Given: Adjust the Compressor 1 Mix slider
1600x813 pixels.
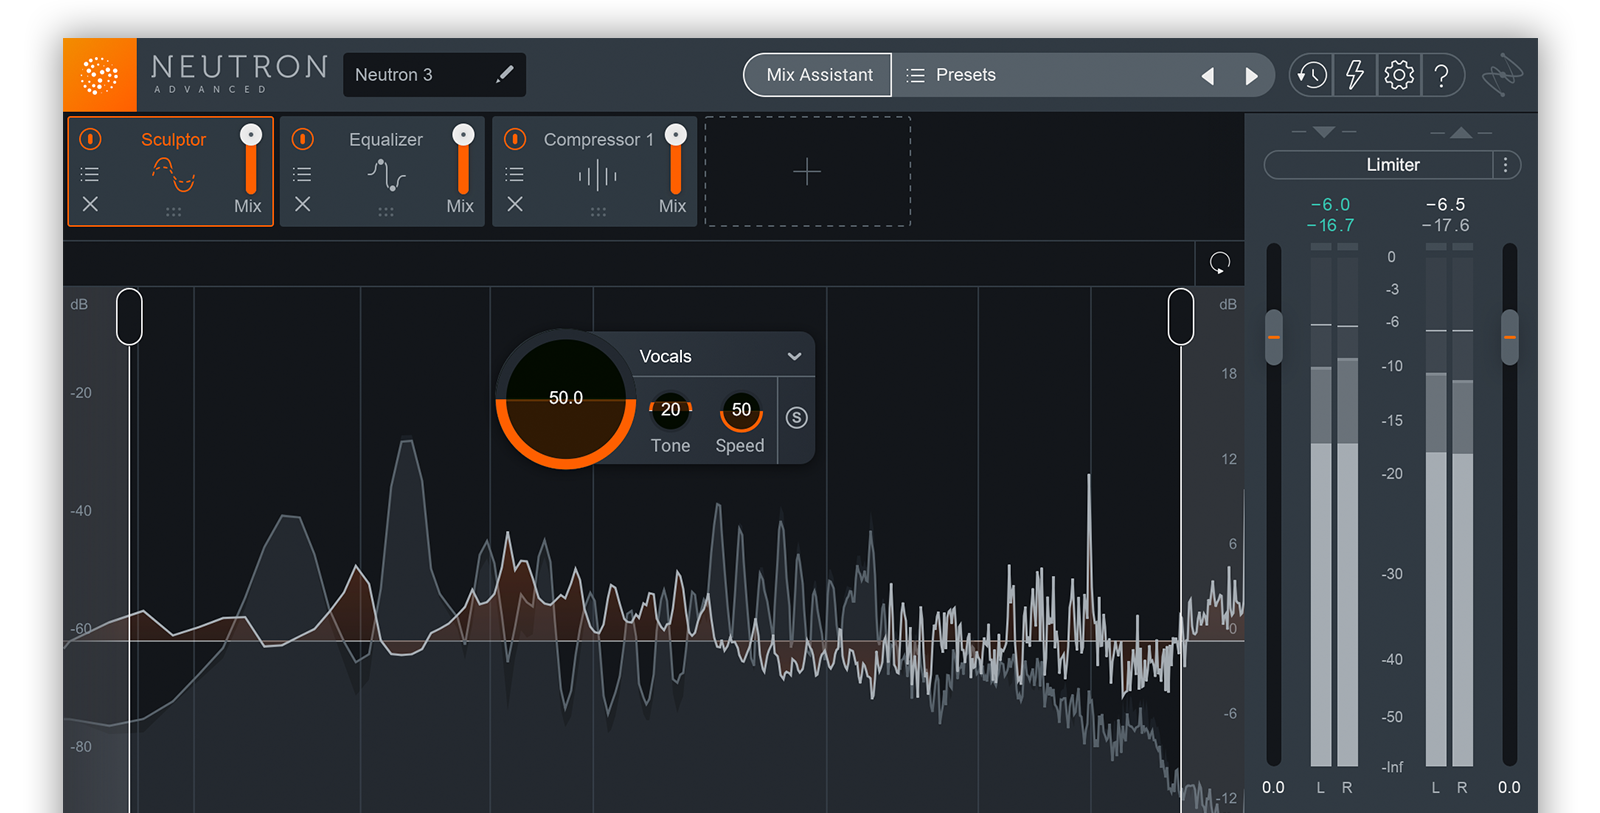Looking at the screenshot, I should click(x=676, y=160).
